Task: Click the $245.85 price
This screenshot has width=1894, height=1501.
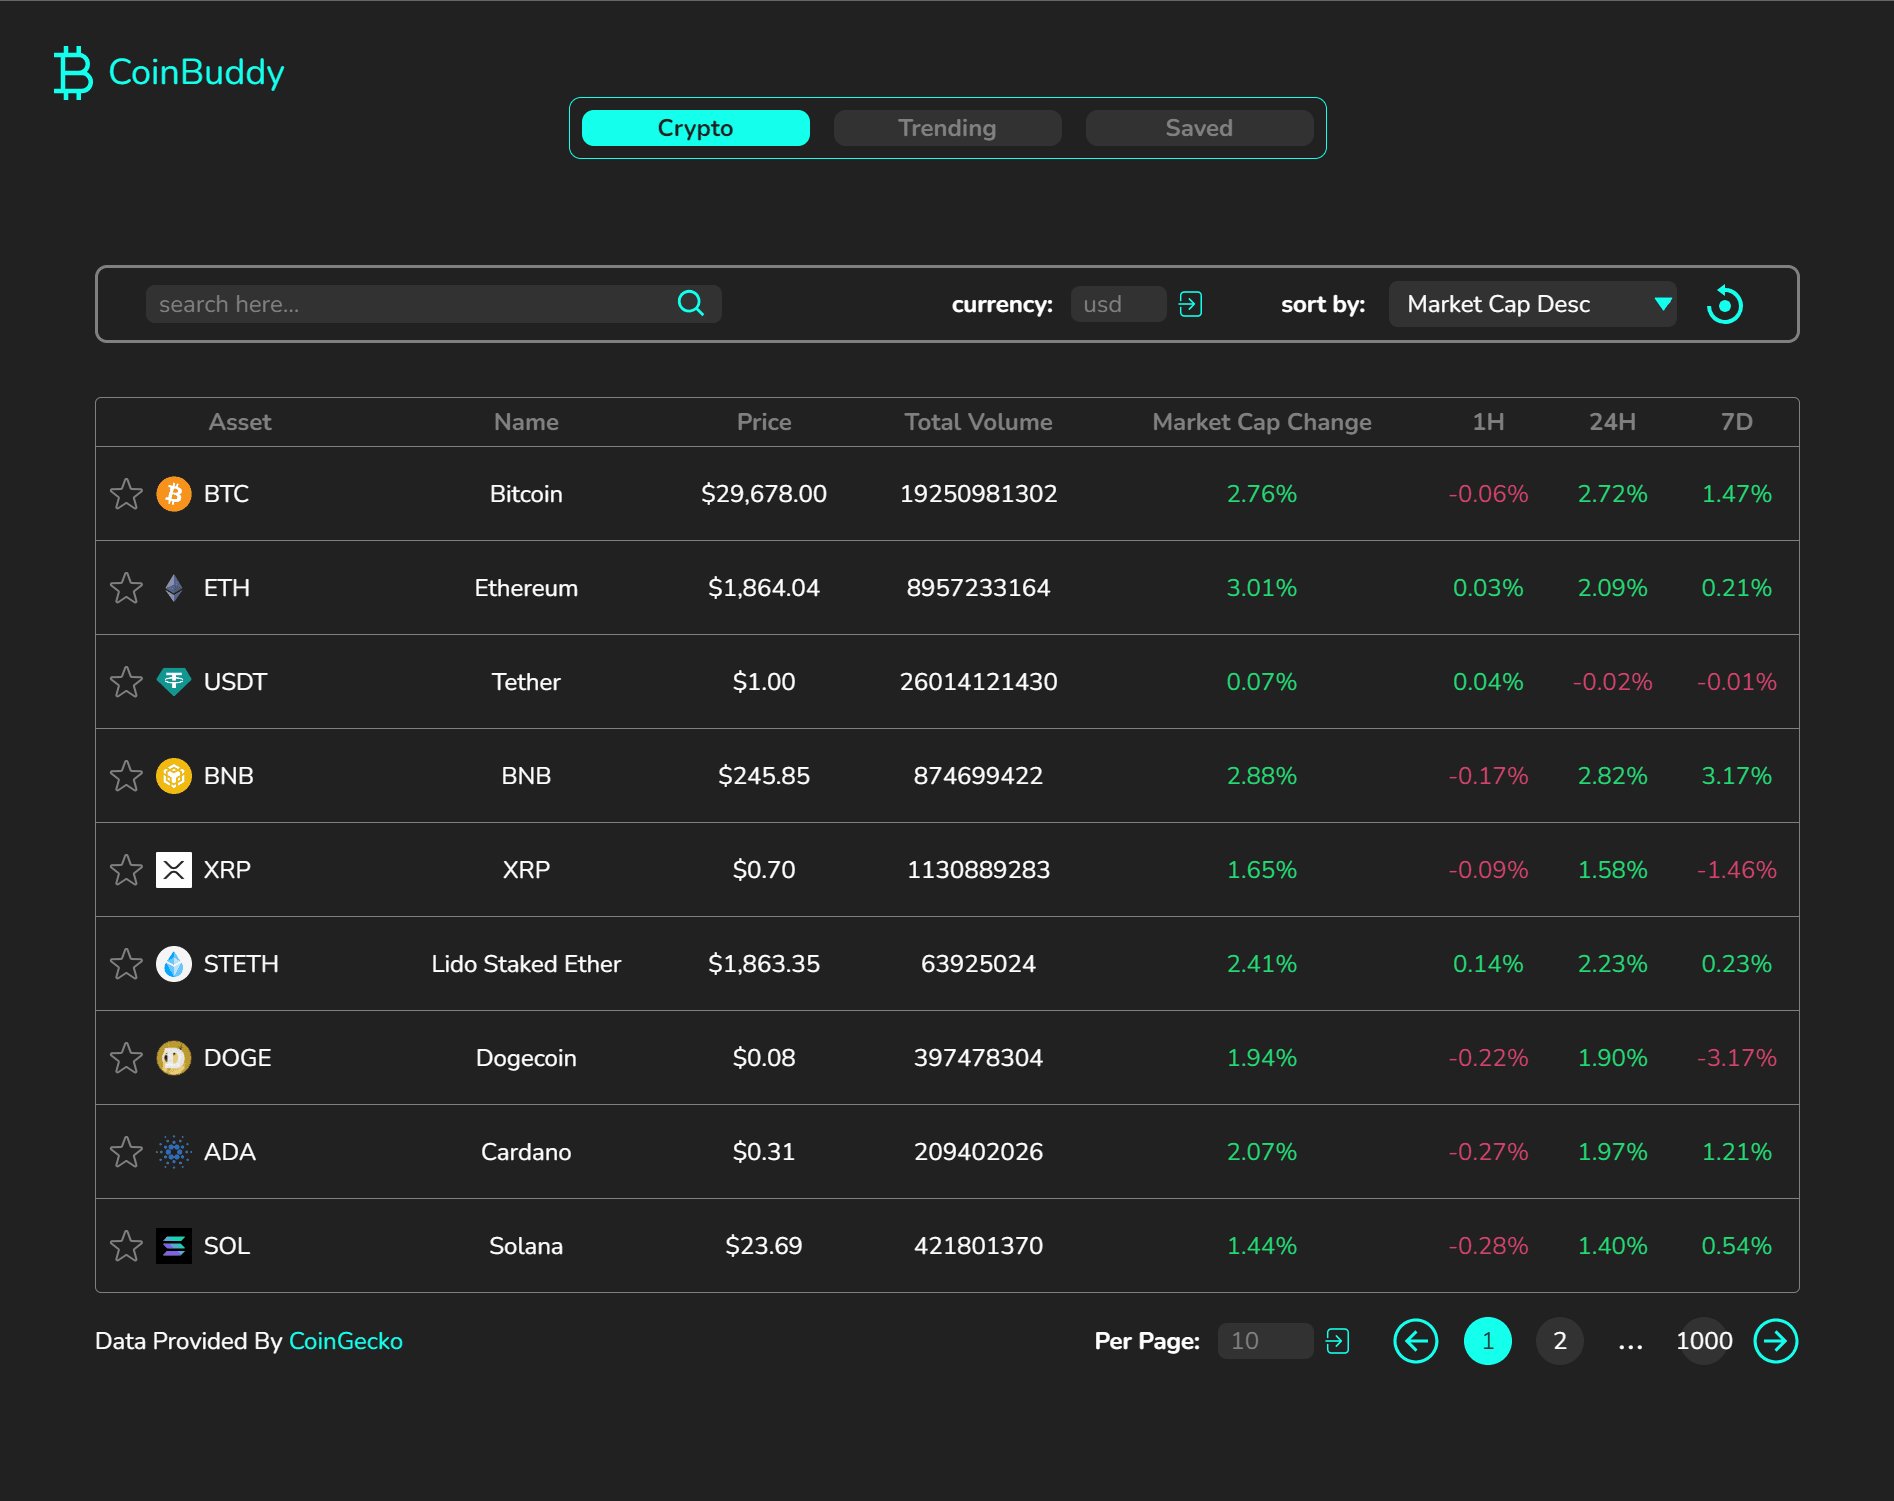Action: click(764, 776)
